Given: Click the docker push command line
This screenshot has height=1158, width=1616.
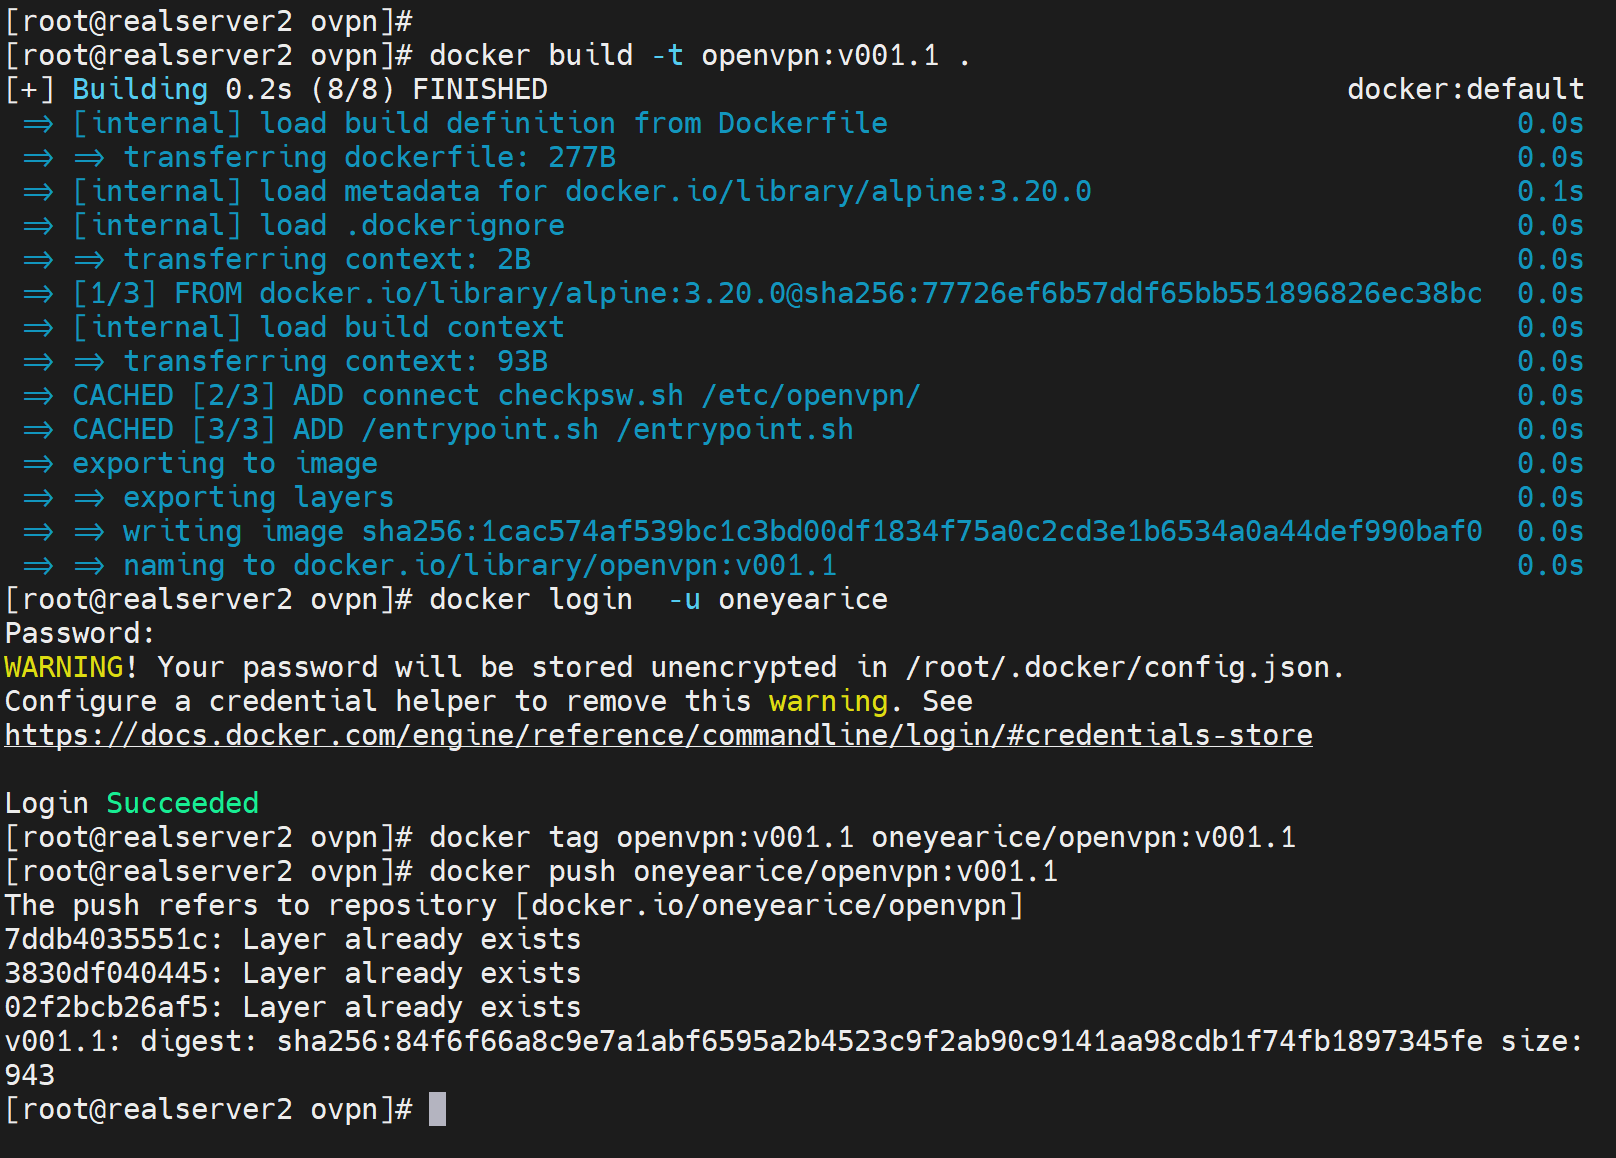Looking at the screenshot, I should (742, 871).
